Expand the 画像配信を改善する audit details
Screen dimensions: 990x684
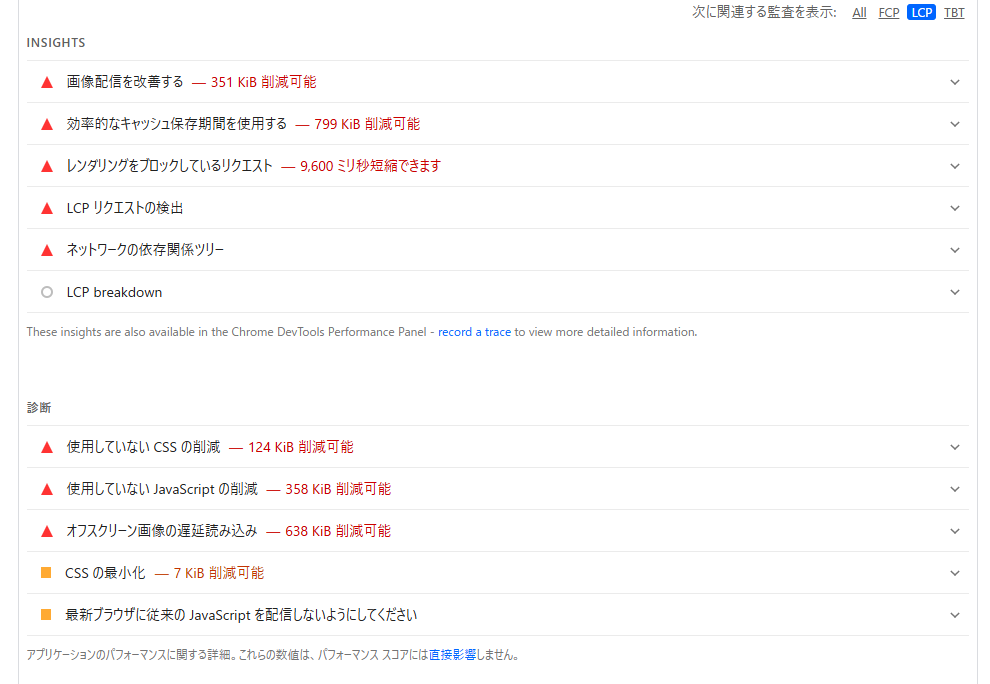tap(953, 82)
